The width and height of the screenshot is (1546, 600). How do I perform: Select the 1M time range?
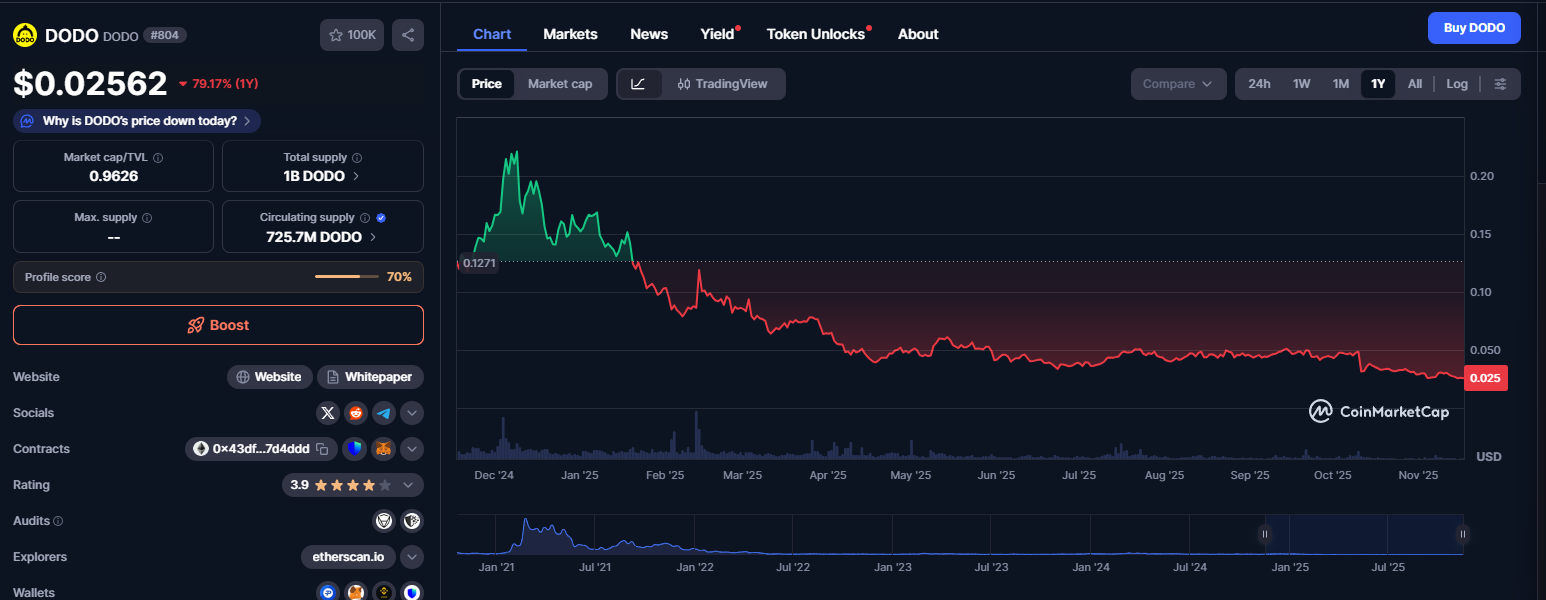[1341, 84]
